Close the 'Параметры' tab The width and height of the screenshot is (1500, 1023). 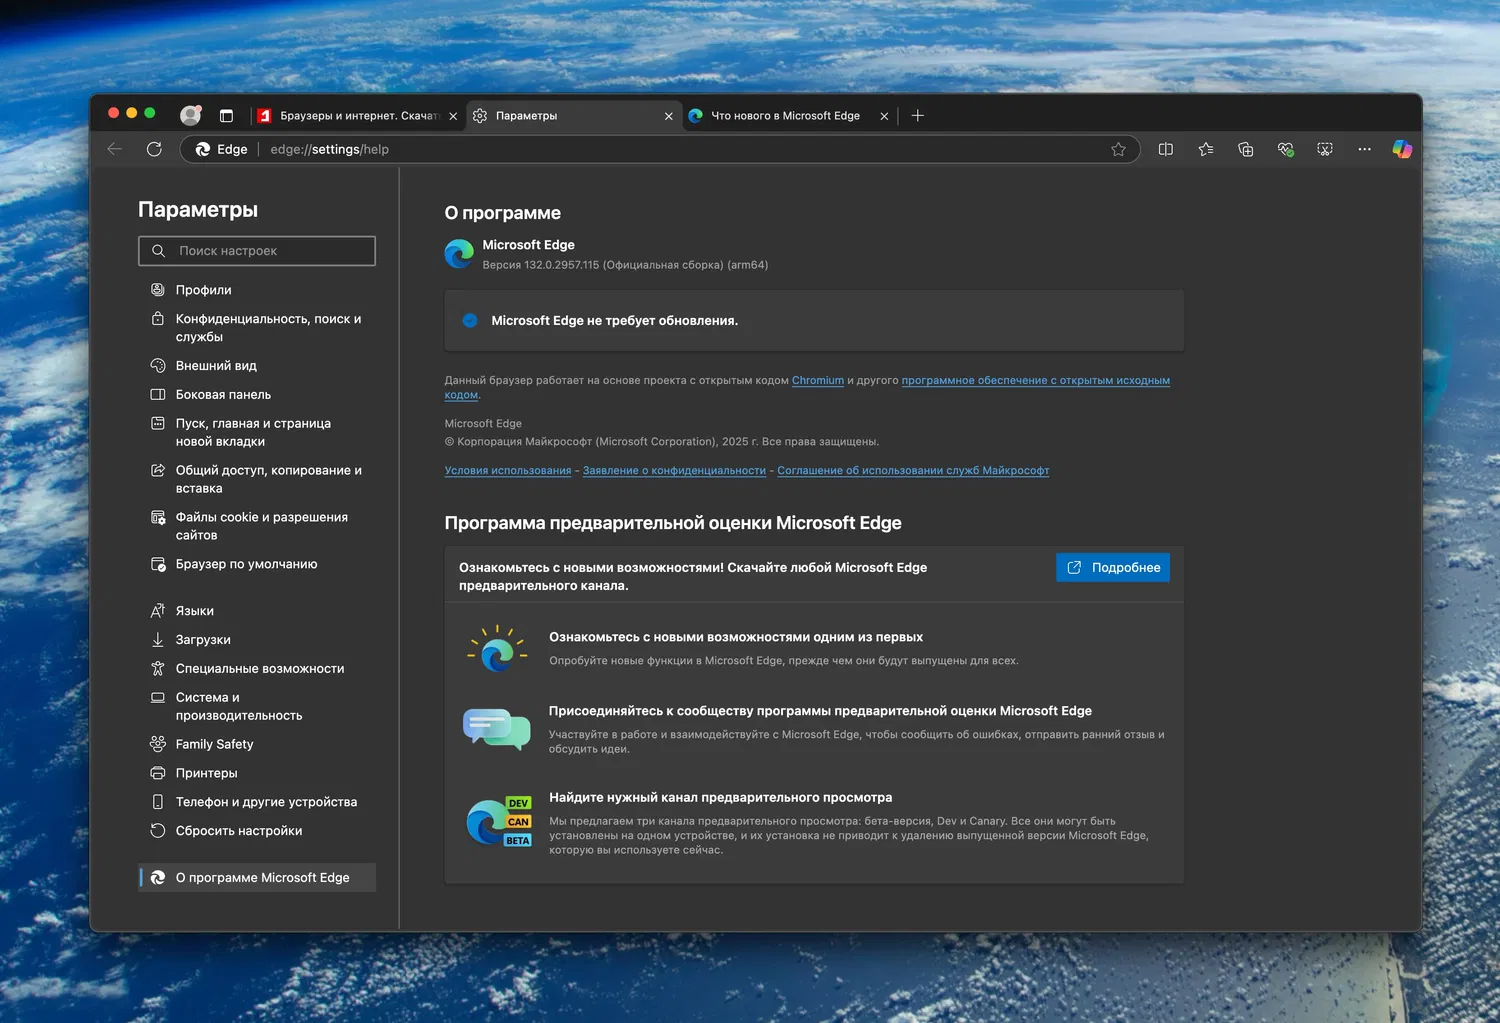click(669, 116)
